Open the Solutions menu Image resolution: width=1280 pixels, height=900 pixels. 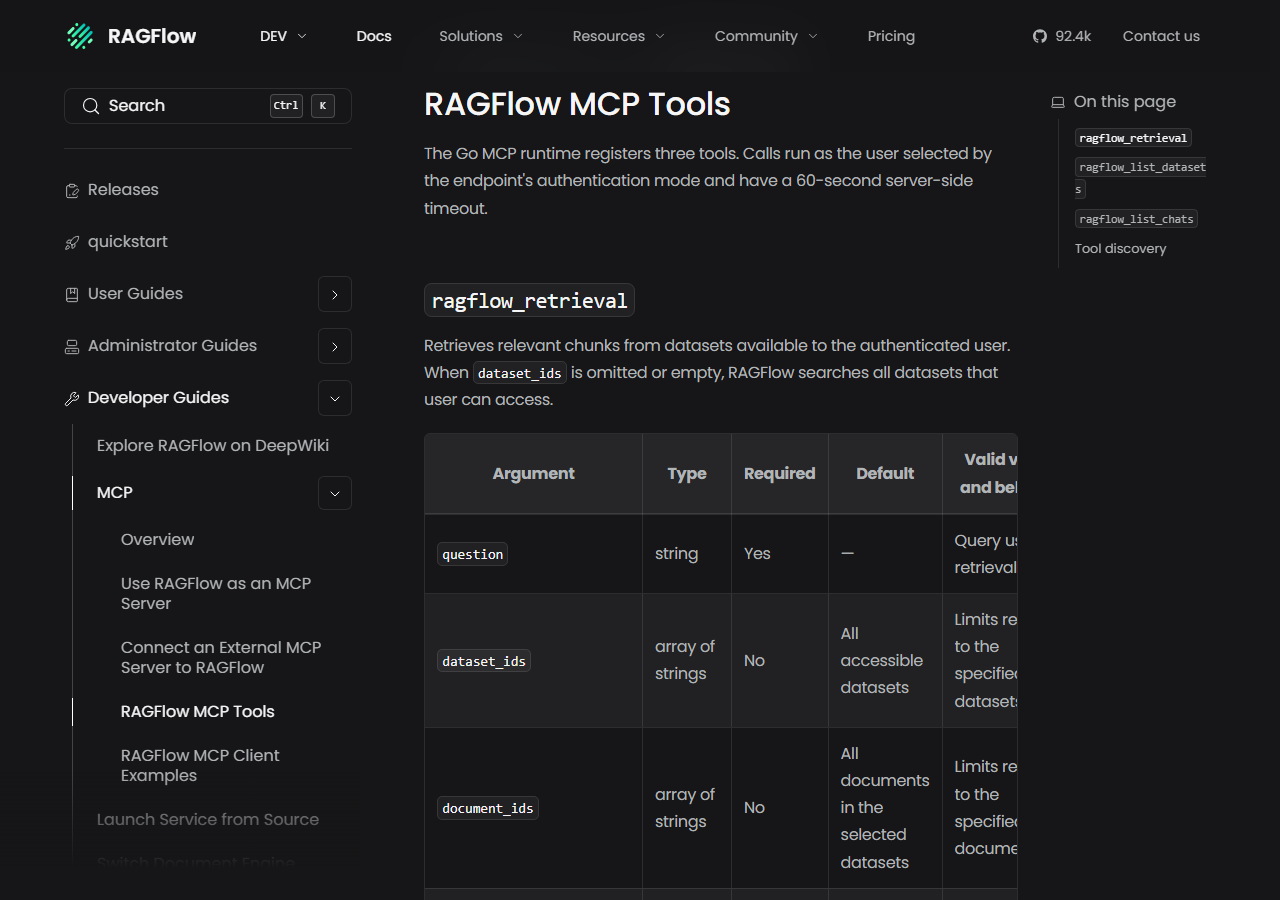(481, 36)
